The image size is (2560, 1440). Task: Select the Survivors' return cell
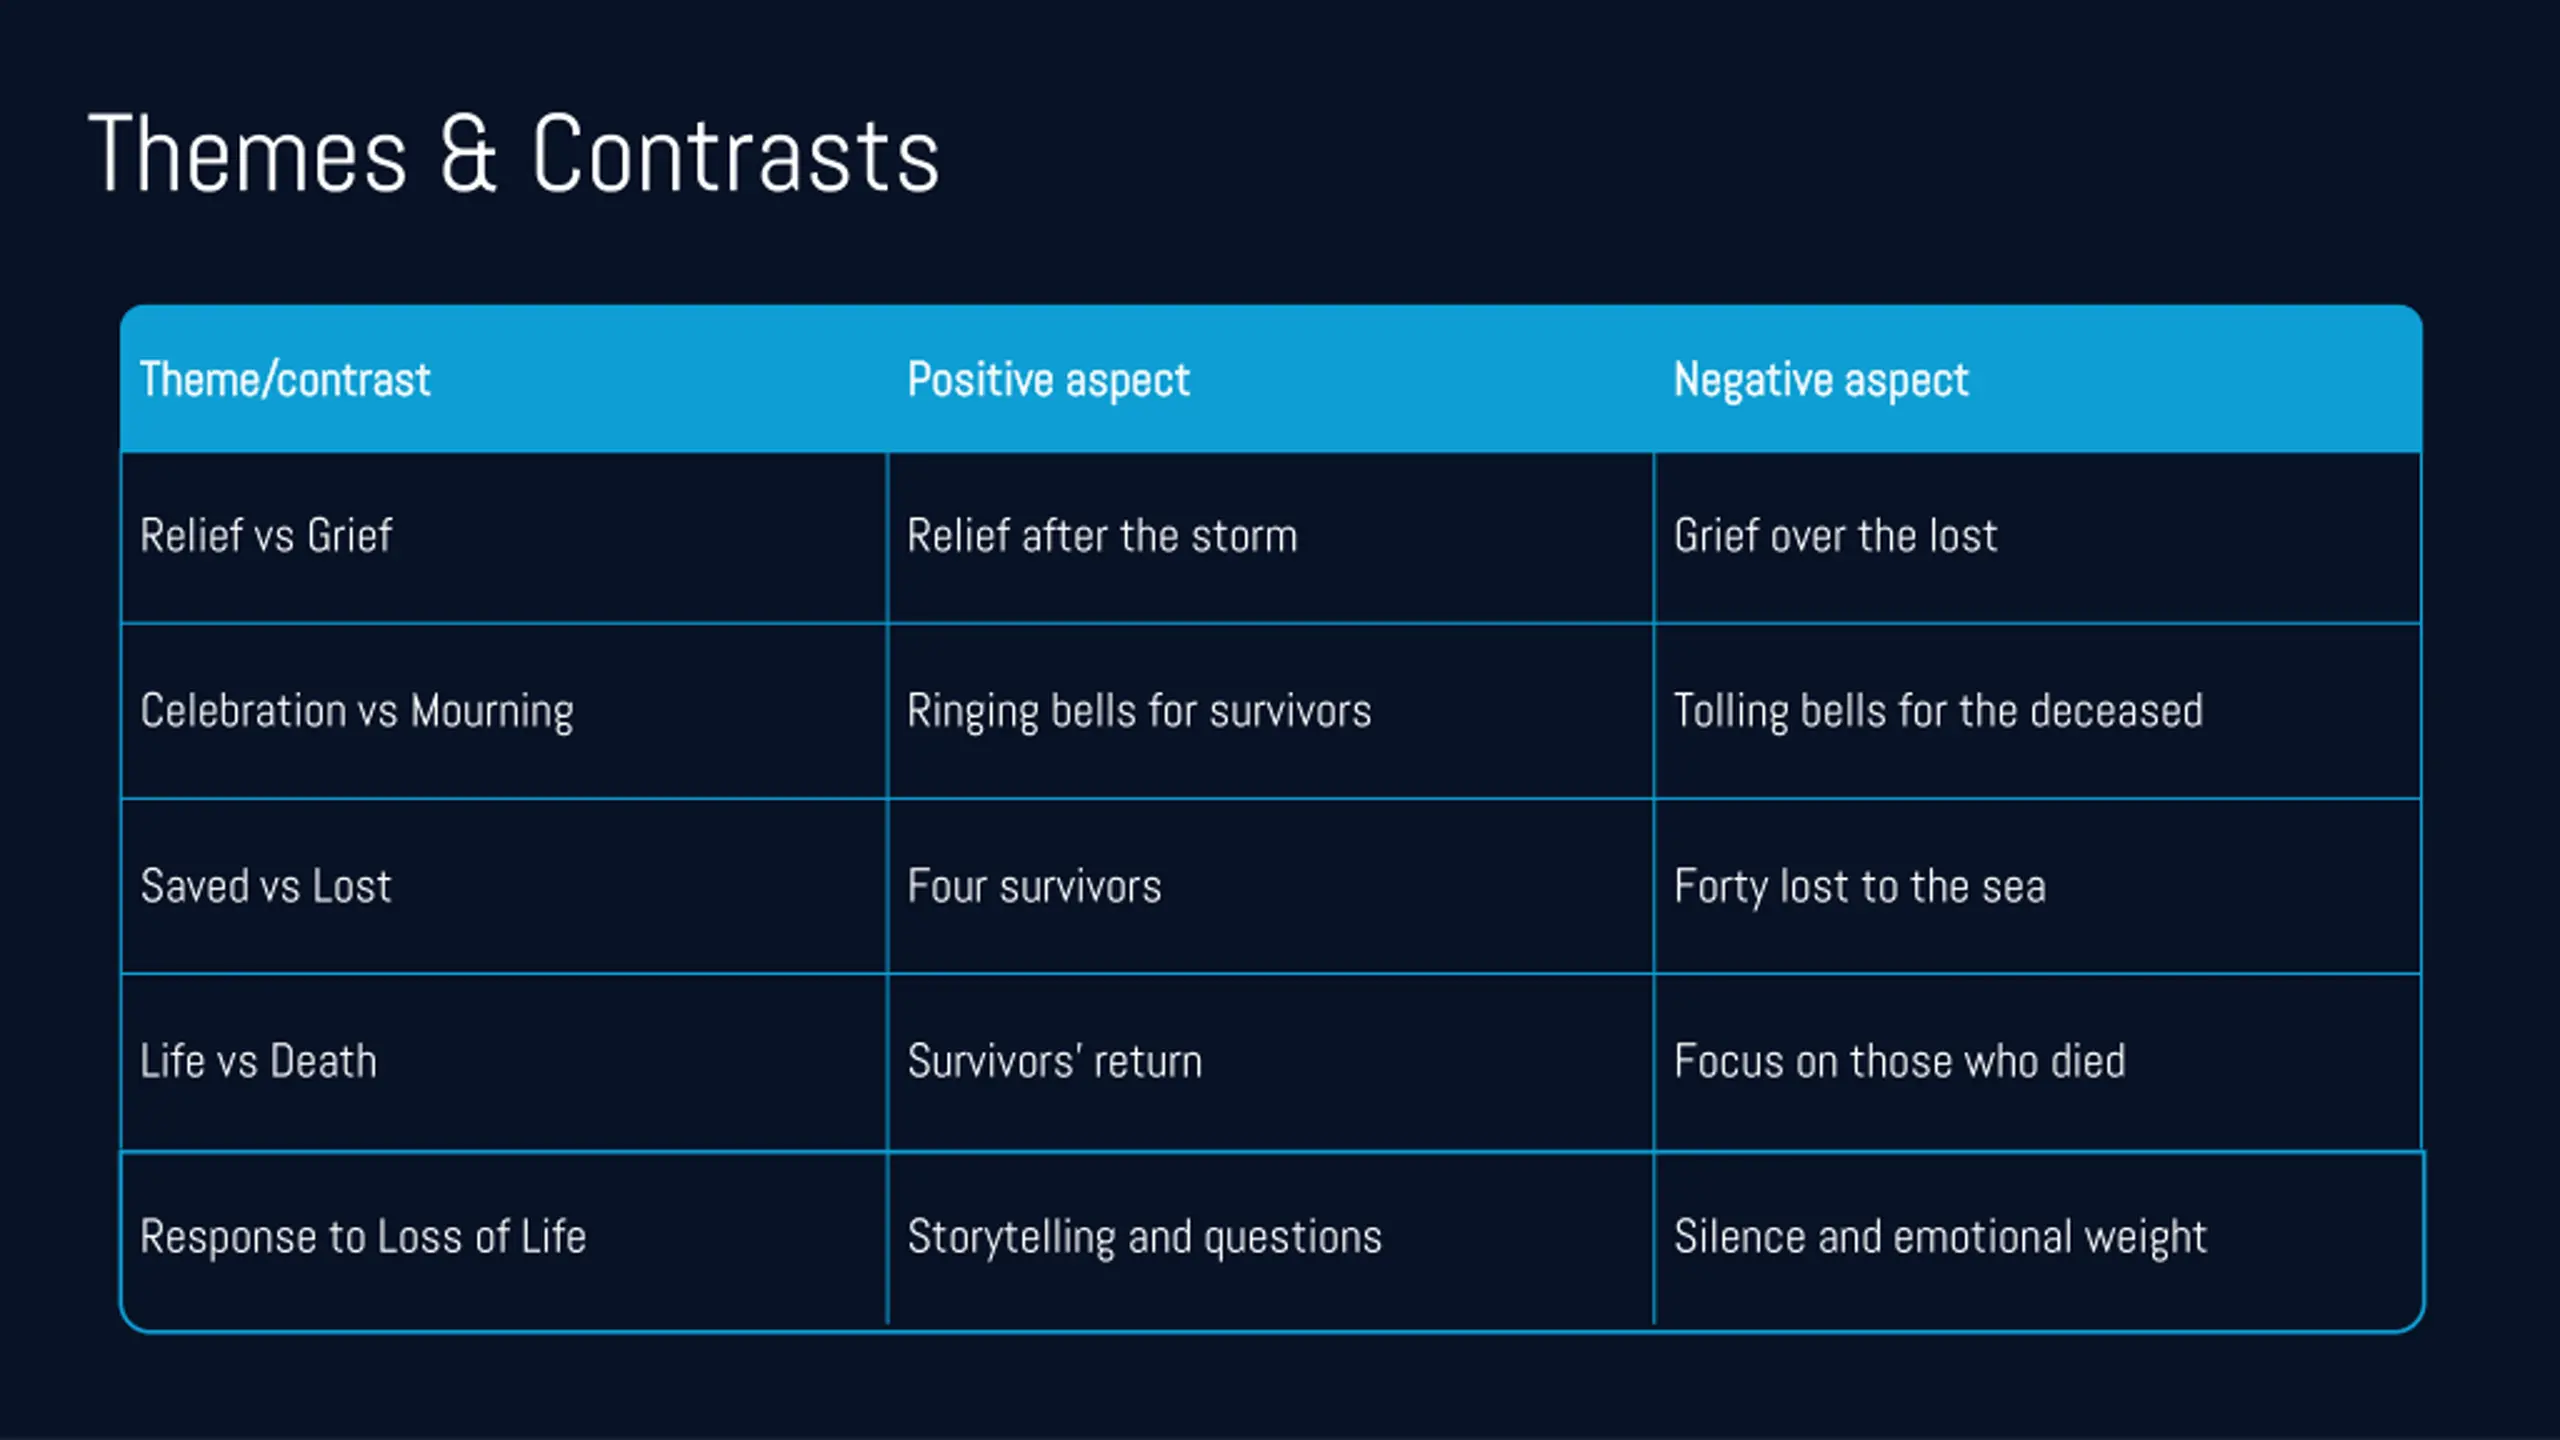click(1270, 1062)
